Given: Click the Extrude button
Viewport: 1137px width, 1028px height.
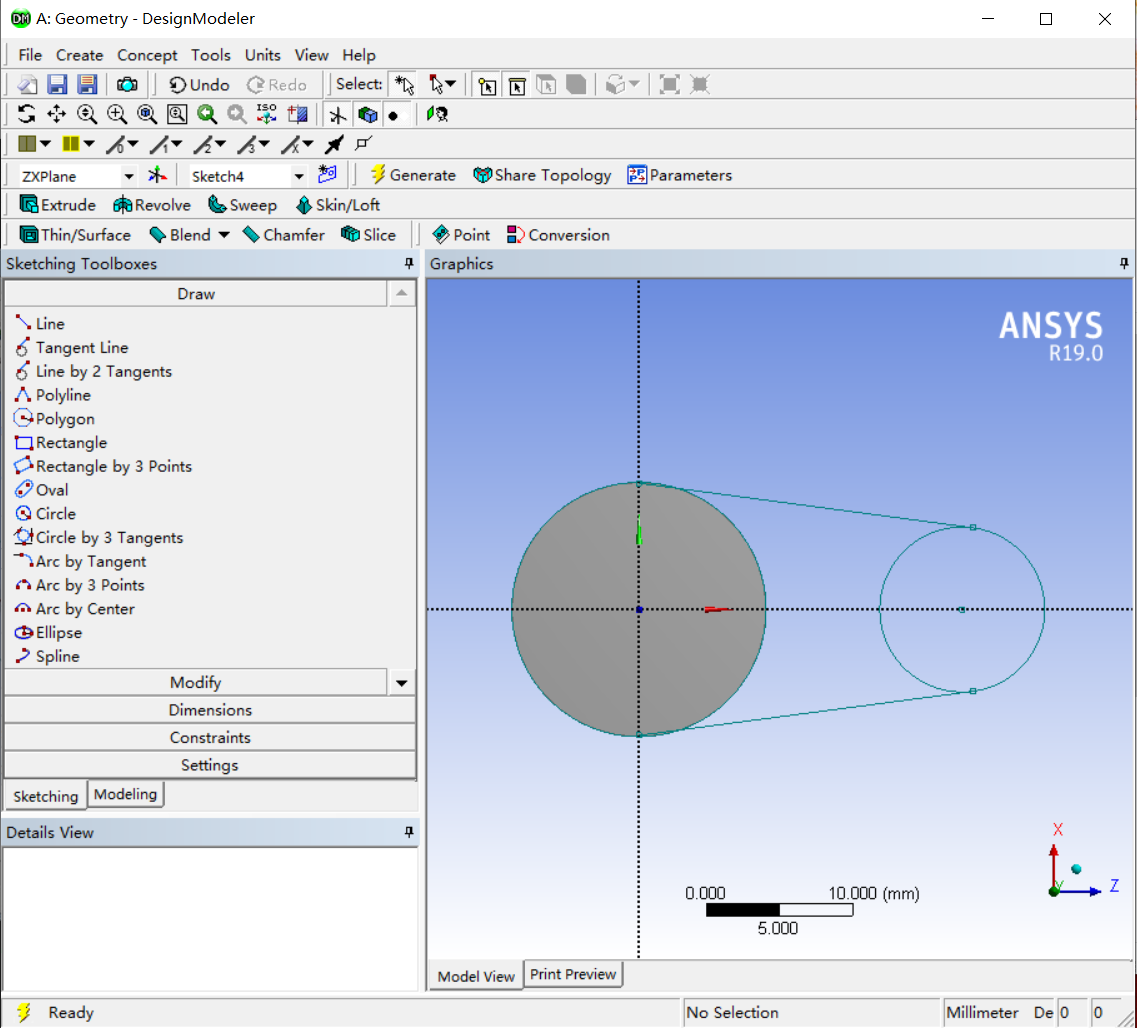Looking at the screenshot, I should click(x=57, y=205).
